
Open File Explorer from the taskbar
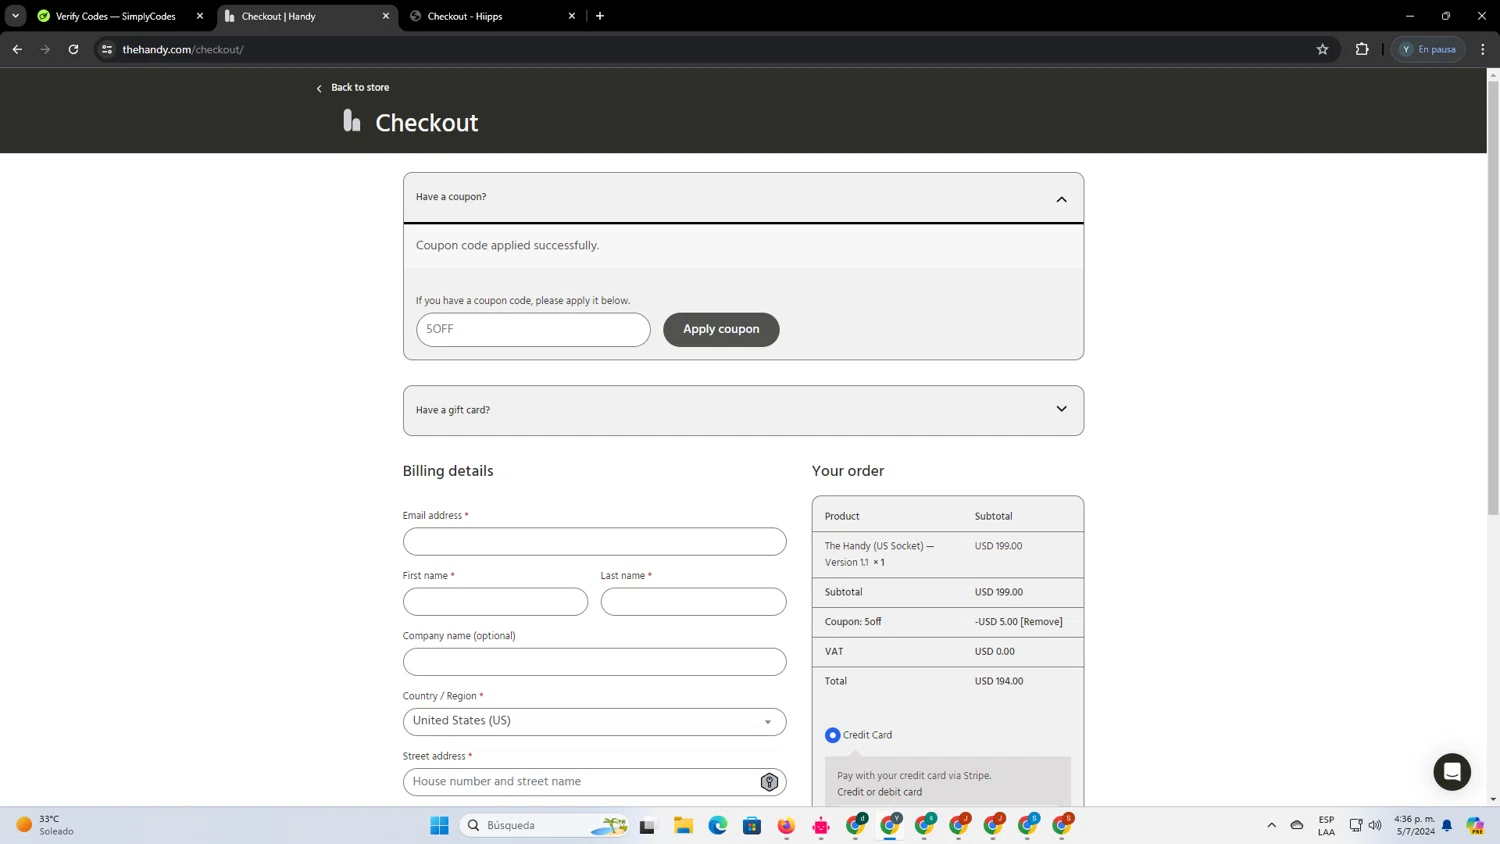point(683,825)
